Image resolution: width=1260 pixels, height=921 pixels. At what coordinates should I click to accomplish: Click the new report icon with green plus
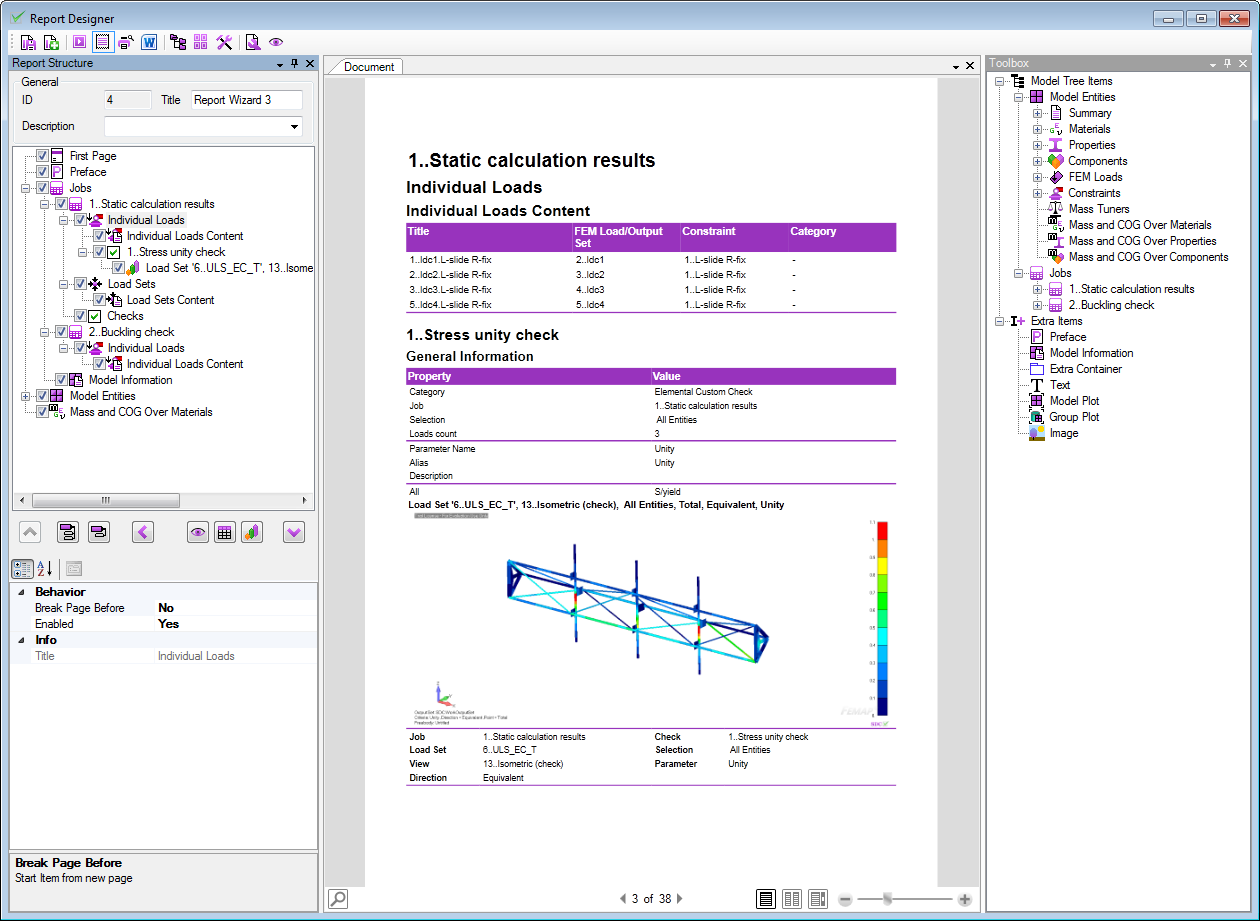pyautogui.click(x=51, y=42)
